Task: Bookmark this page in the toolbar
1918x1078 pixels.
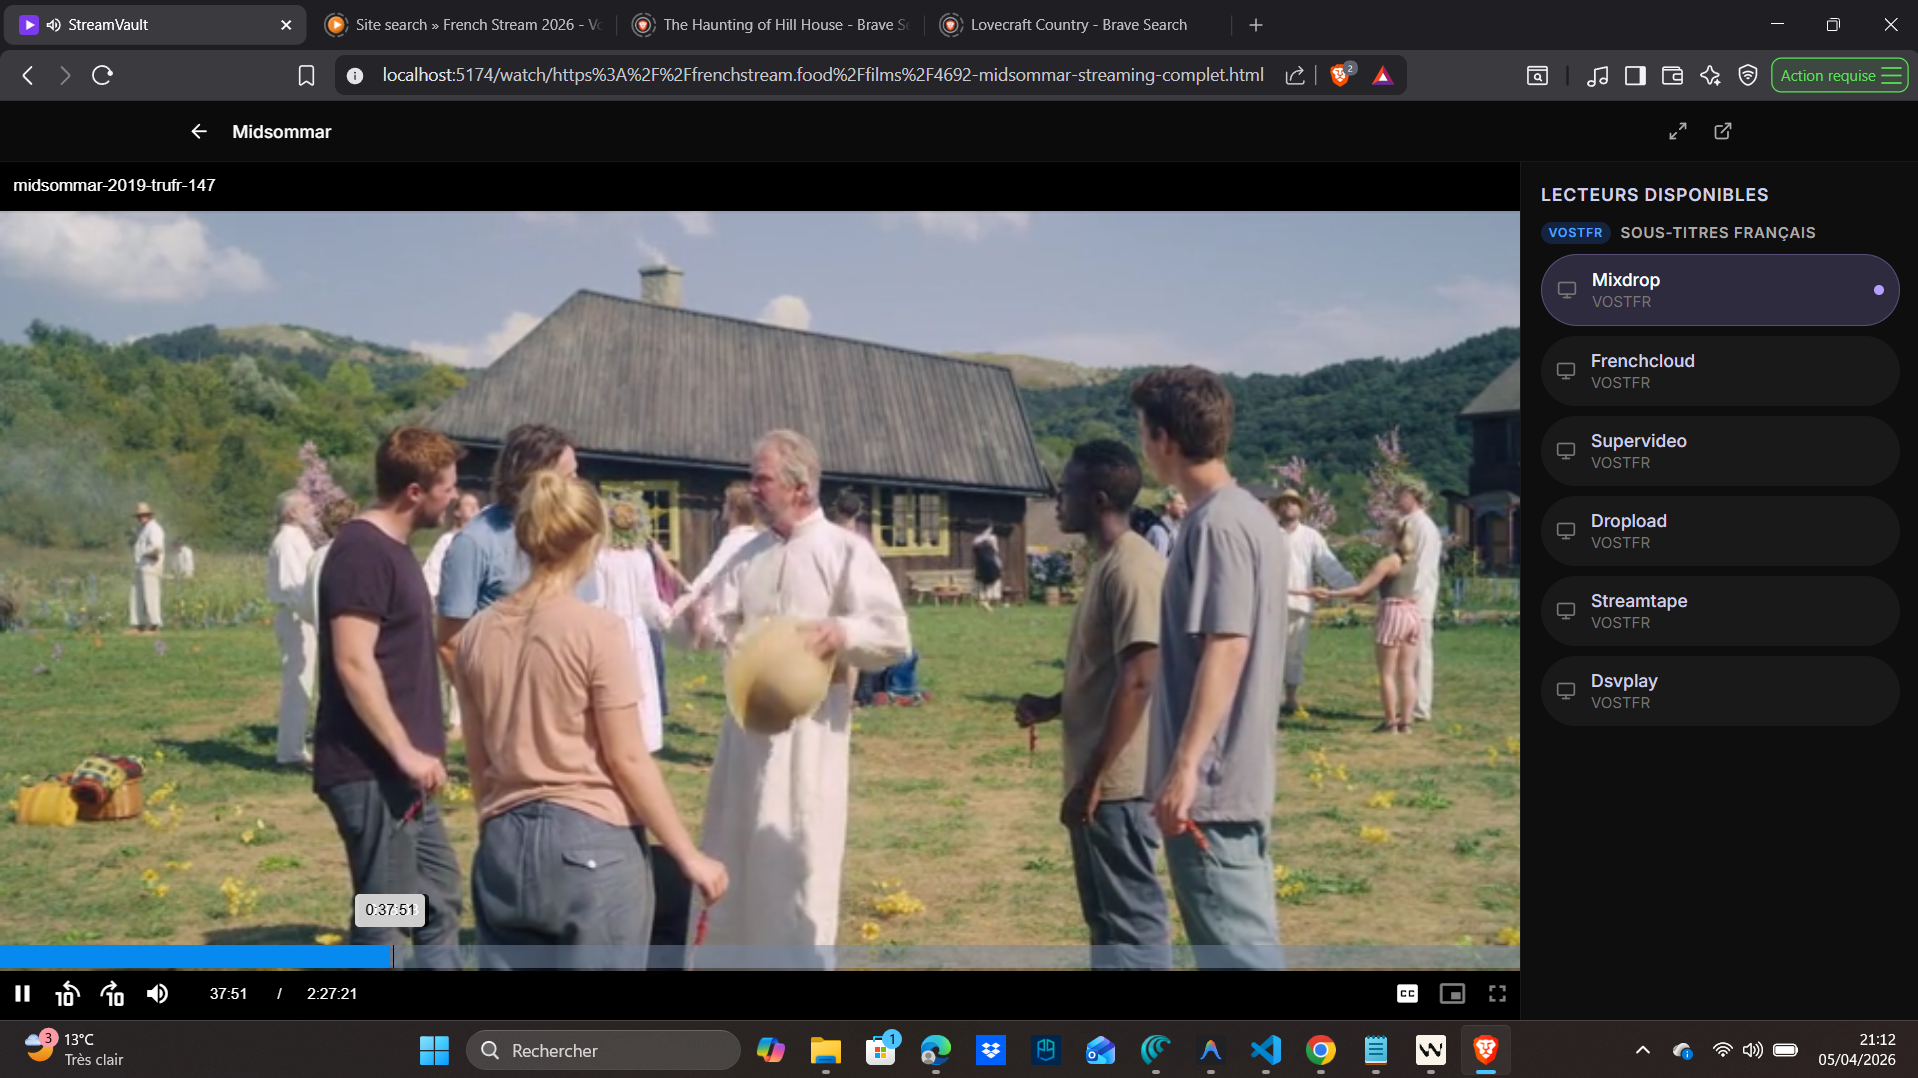Action: 306,75
